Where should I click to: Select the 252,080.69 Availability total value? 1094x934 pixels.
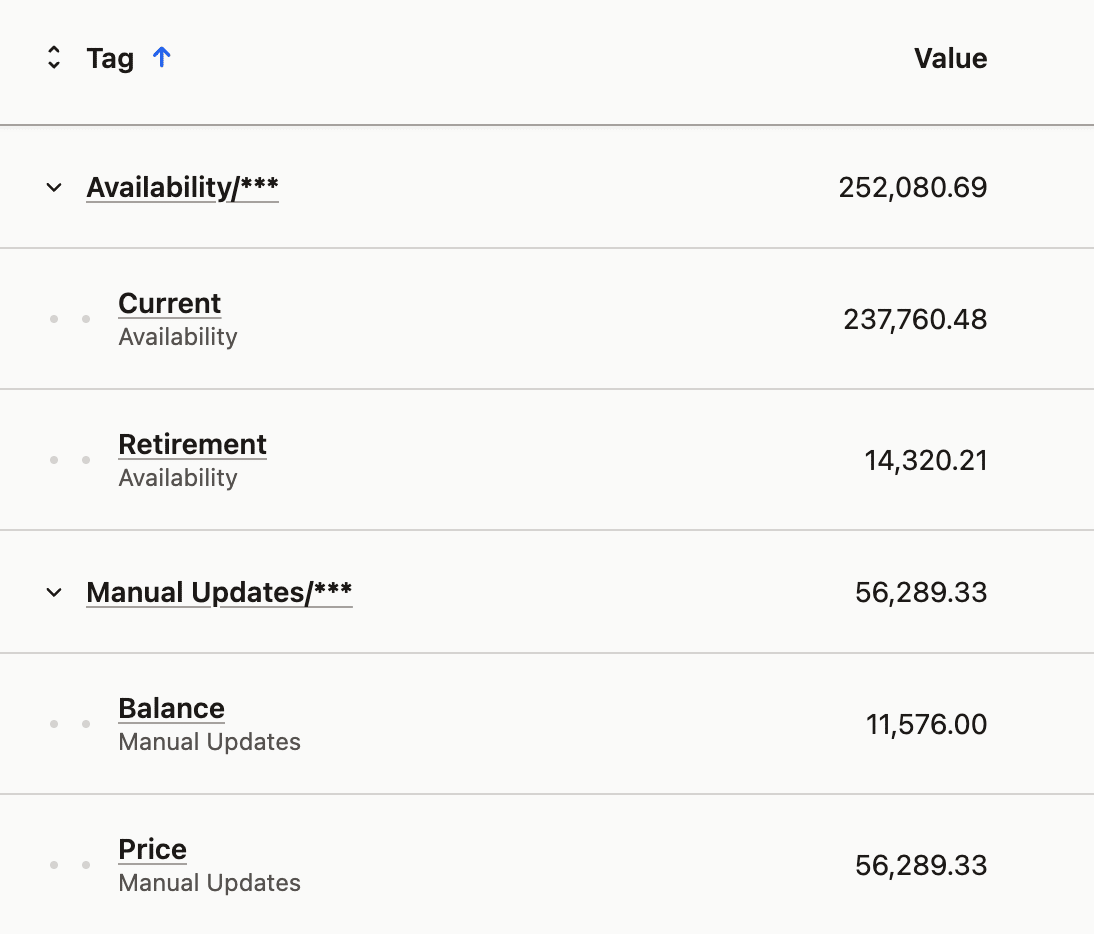click(912, 187)
